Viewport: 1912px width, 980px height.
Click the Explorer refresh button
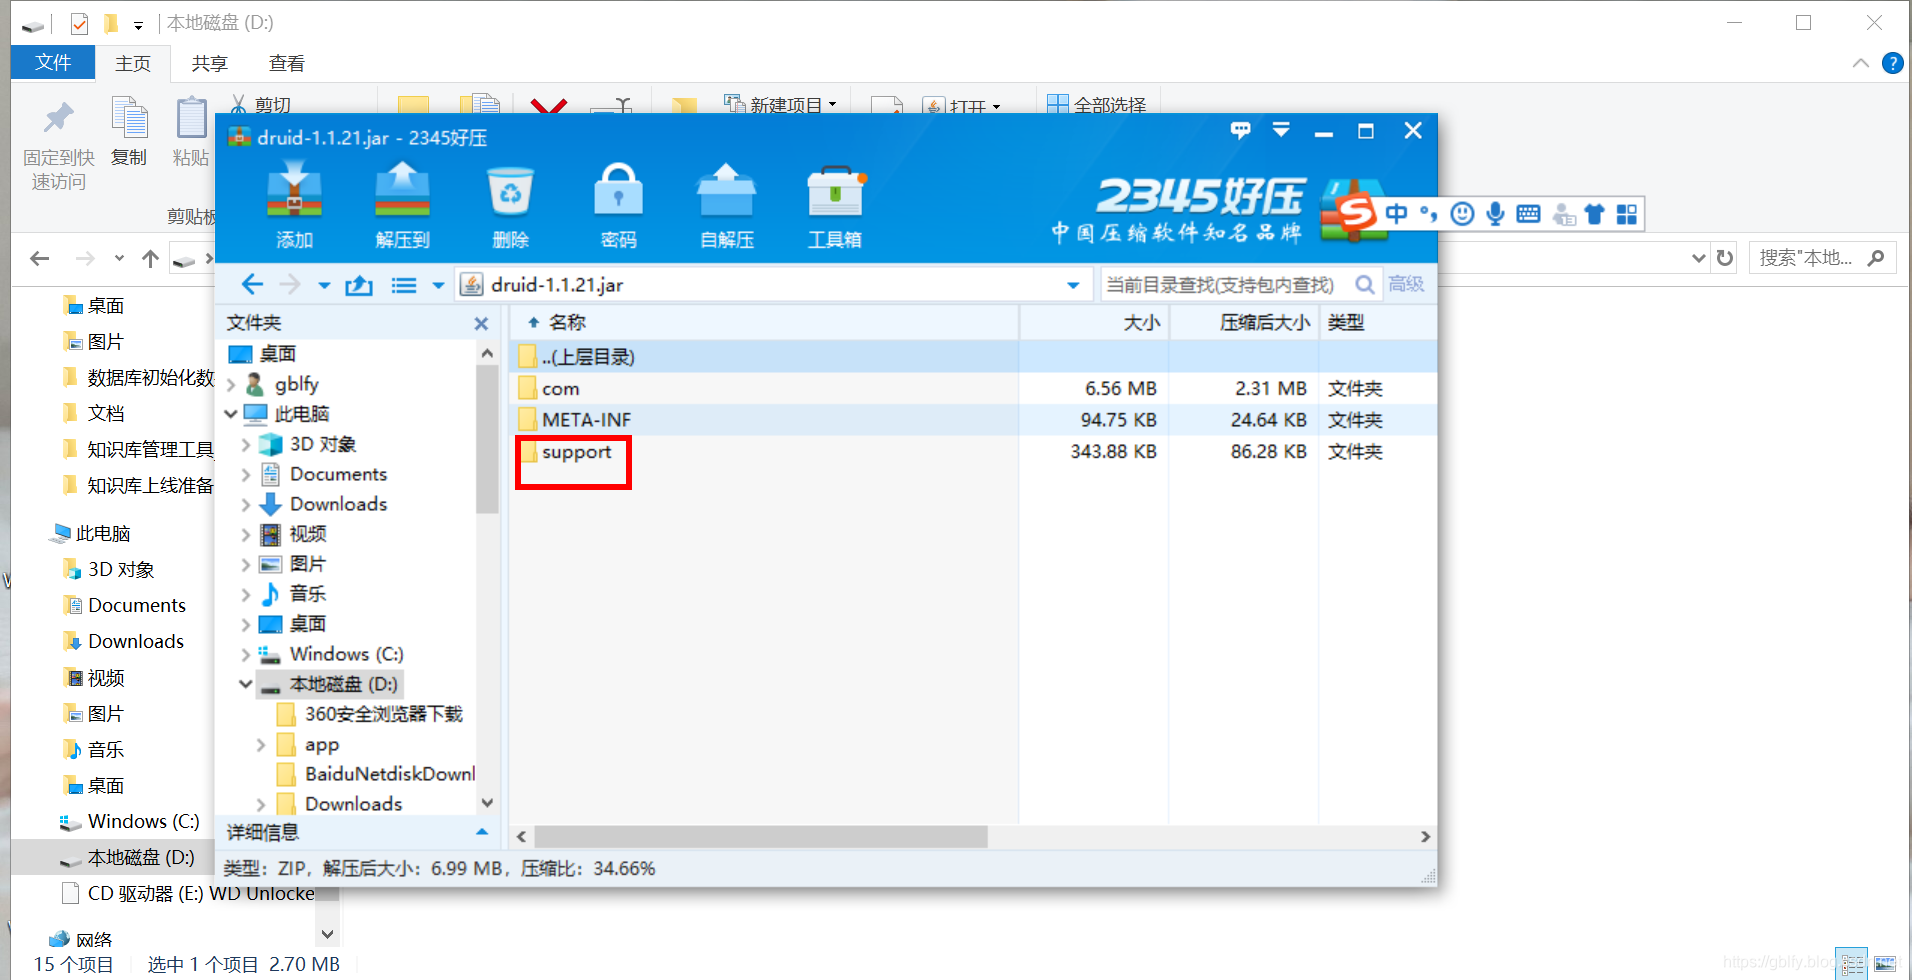pos(1725,258)
